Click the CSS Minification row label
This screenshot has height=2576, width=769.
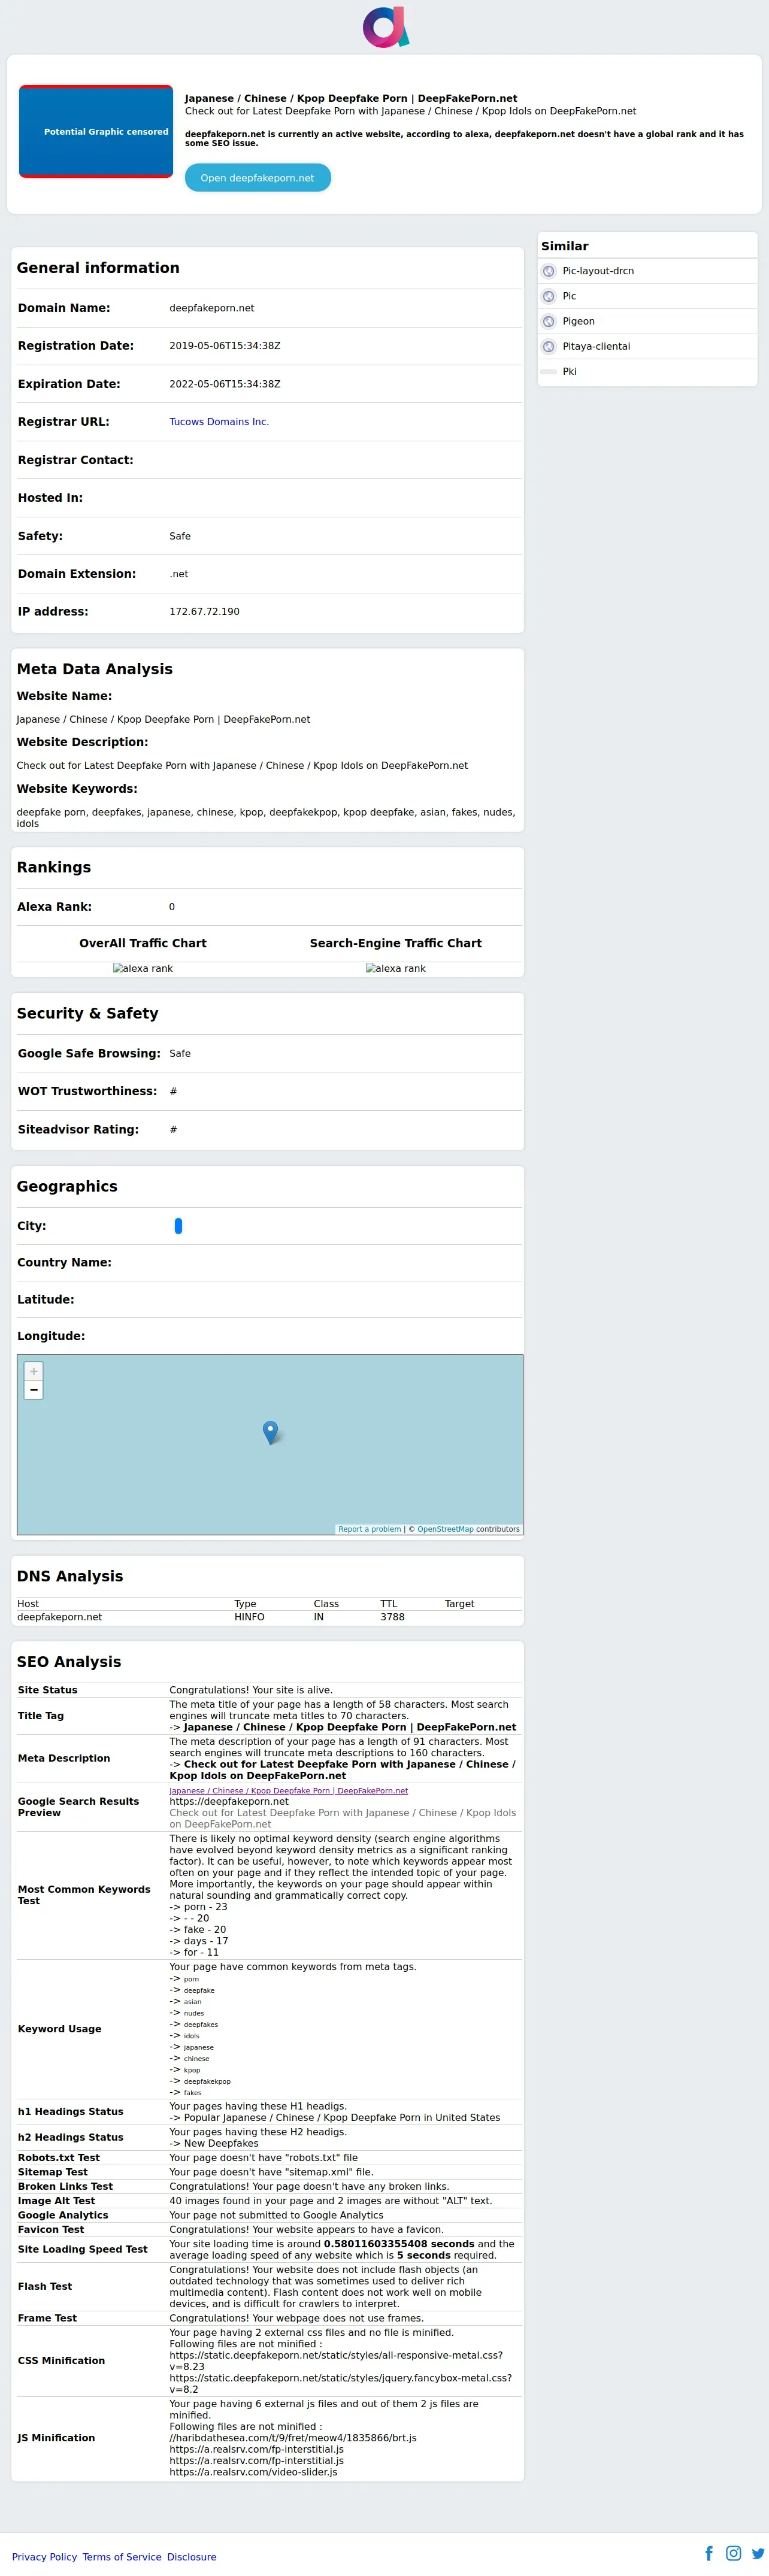[61, 2361]
